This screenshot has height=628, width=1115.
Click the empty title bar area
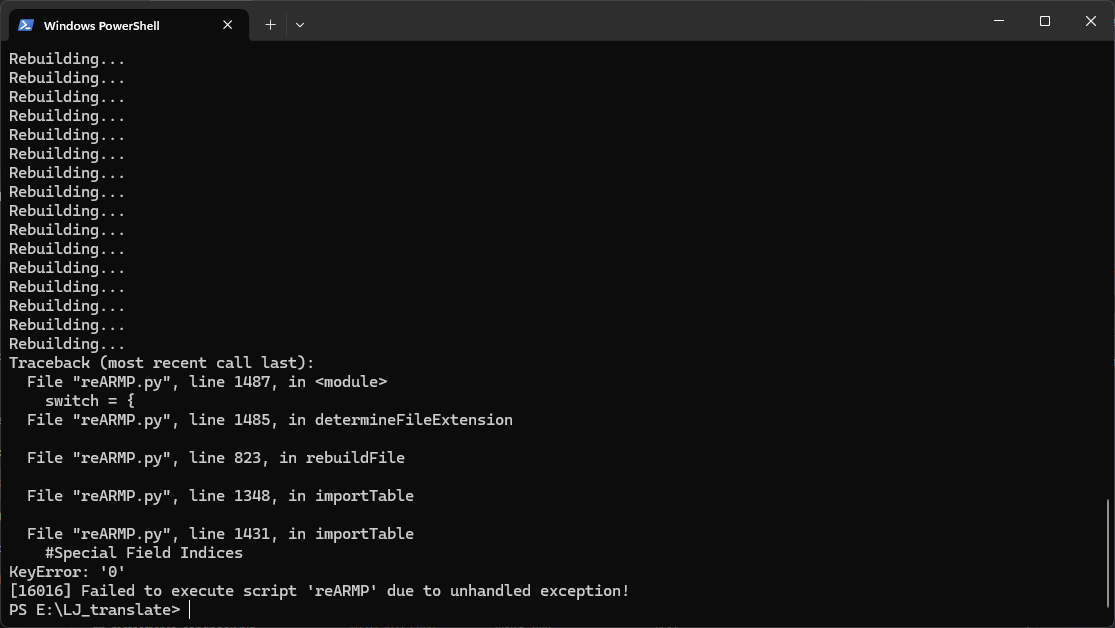[640, 21]
